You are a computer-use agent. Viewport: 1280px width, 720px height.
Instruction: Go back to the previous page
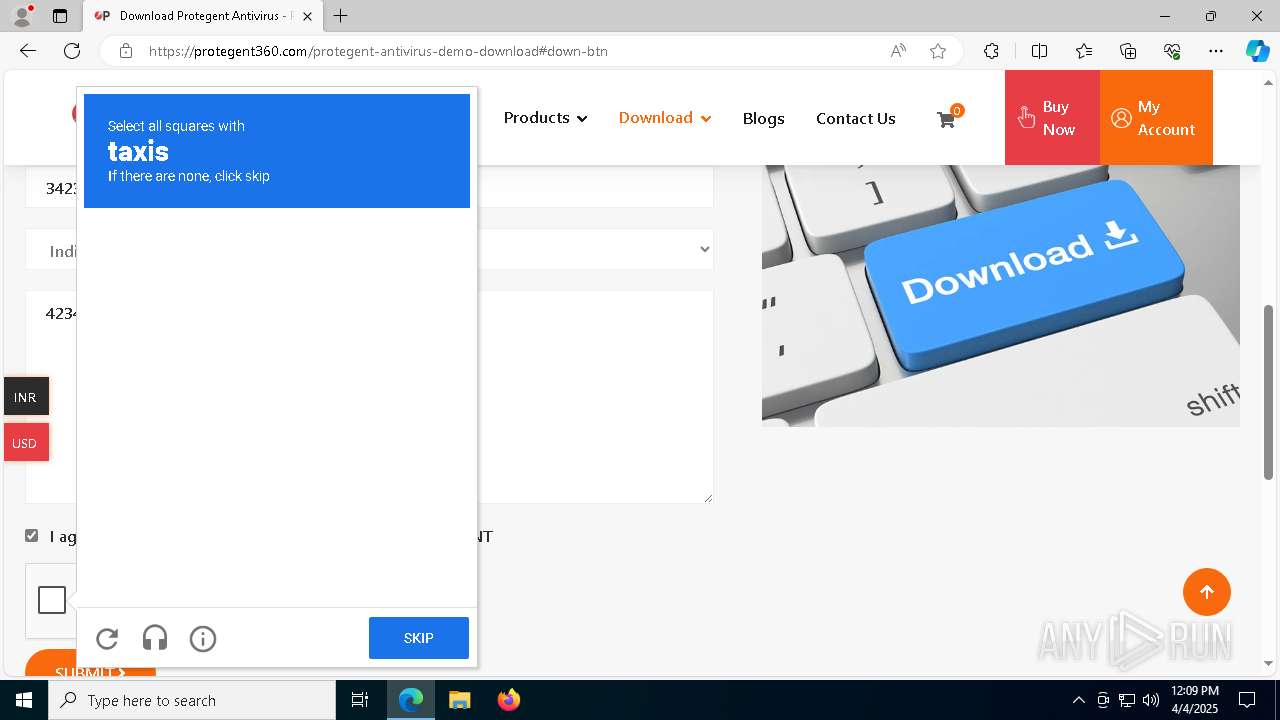point(28,51)
